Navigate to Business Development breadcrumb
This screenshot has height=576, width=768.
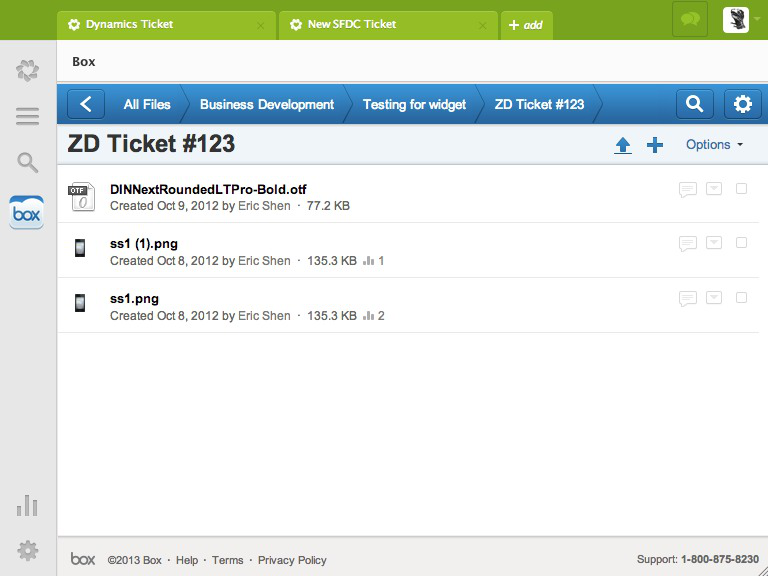point(267,104)
